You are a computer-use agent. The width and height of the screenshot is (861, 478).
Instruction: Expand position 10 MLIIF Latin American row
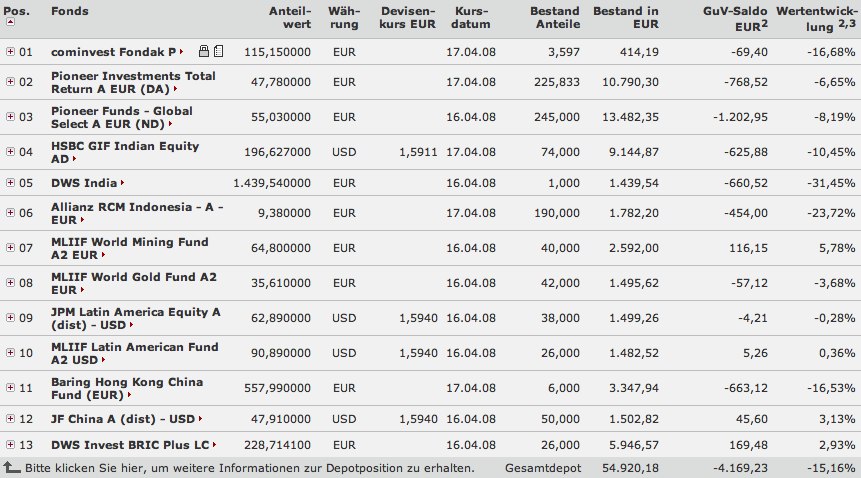[x=10, y=352]
